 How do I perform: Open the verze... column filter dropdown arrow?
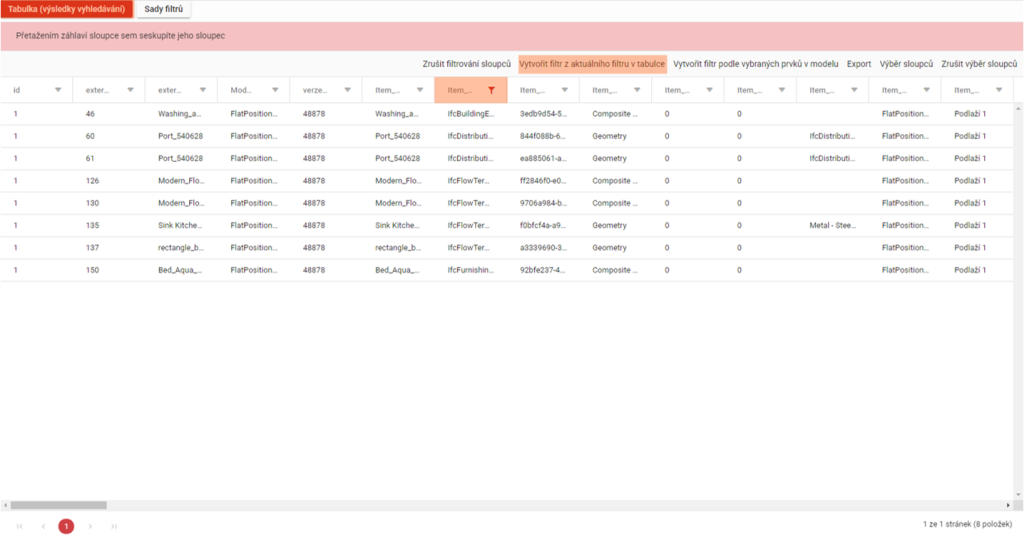(347, 90)
